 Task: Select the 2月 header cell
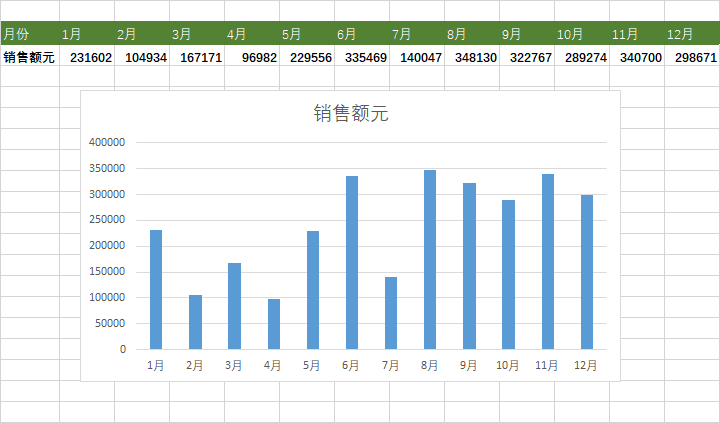tap(142, 34)
